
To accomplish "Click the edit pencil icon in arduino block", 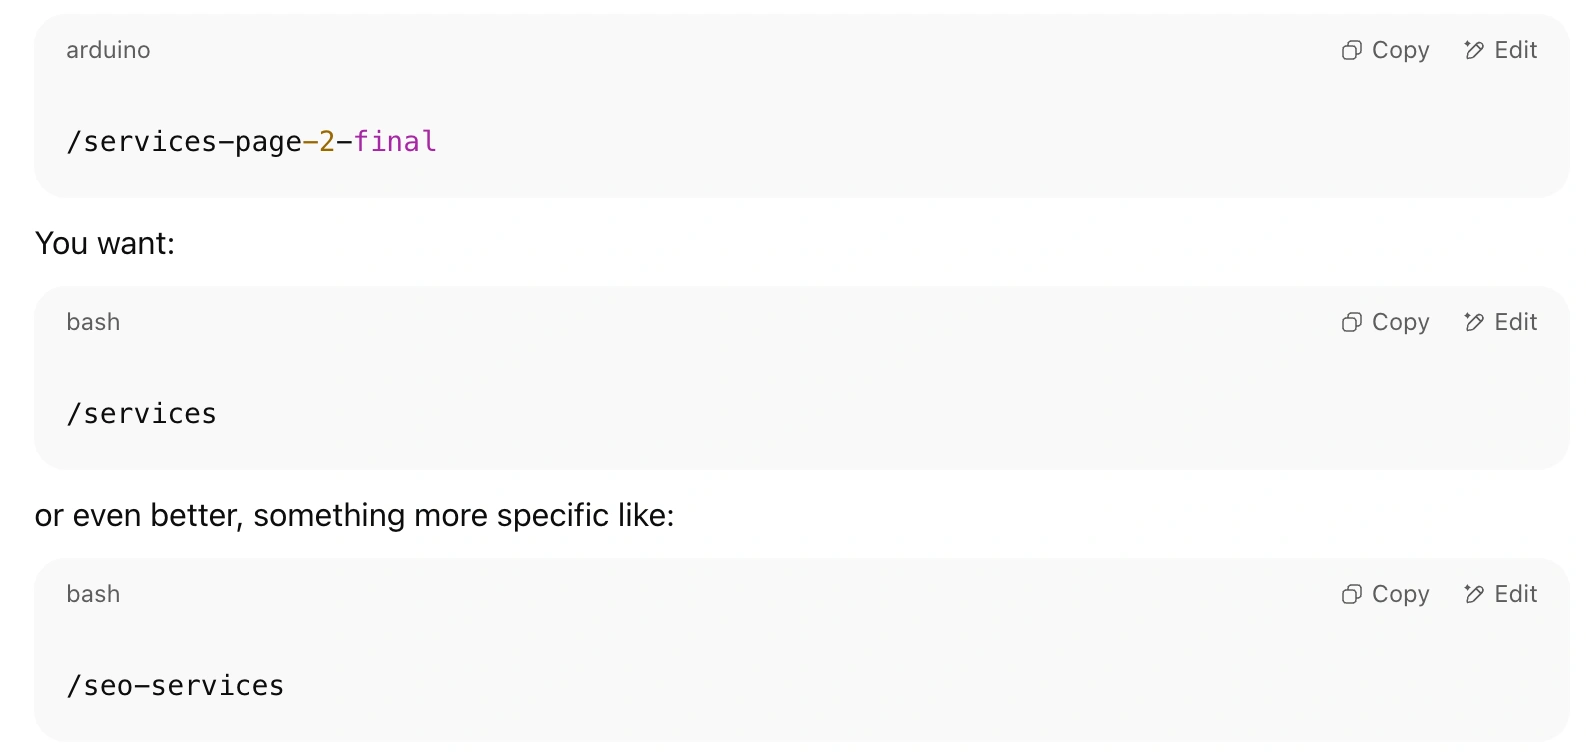I will pos(1474,50).
